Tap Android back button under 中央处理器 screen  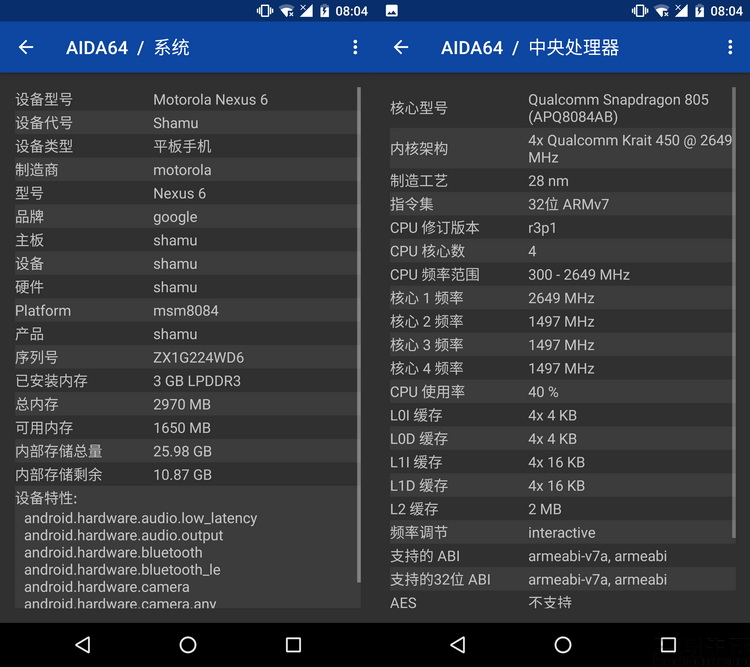[458, 645]
